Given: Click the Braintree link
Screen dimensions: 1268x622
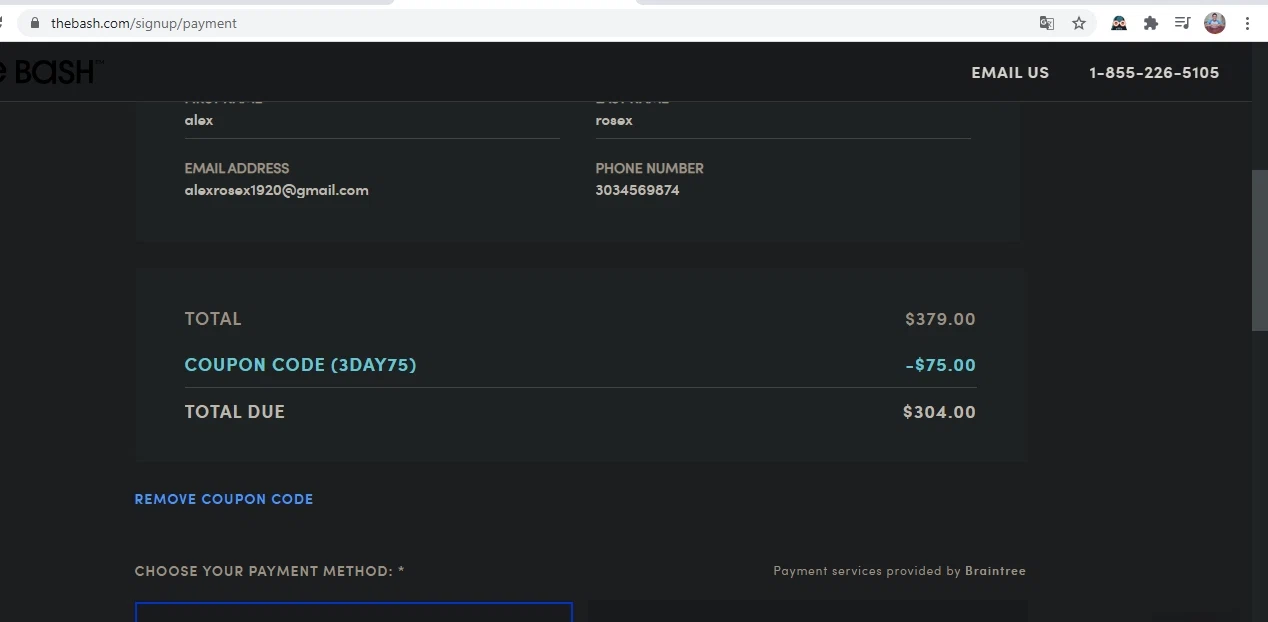Looking at the screenshot, I should tap(995, 571).
